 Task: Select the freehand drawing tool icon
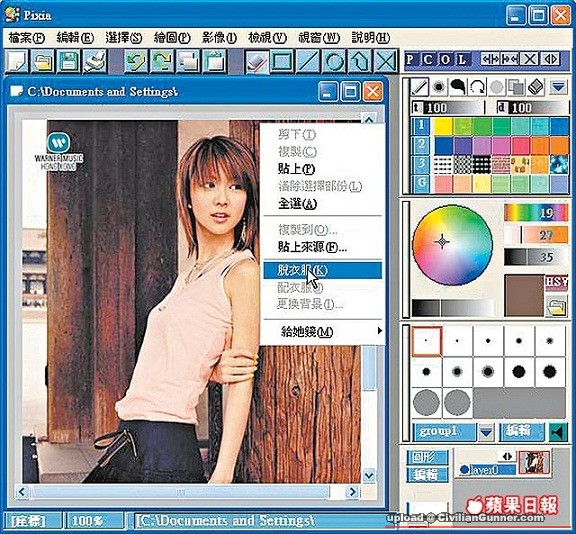pyautogui.click(x=256, y=61)
